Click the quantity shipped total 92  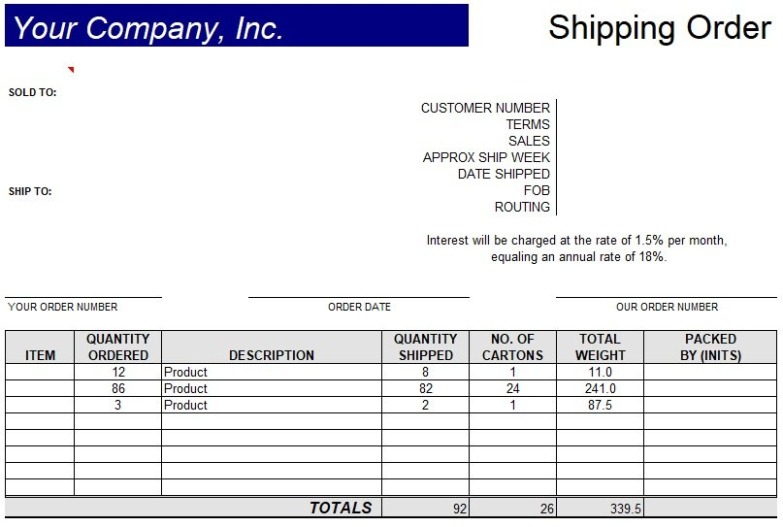(459, 509)
